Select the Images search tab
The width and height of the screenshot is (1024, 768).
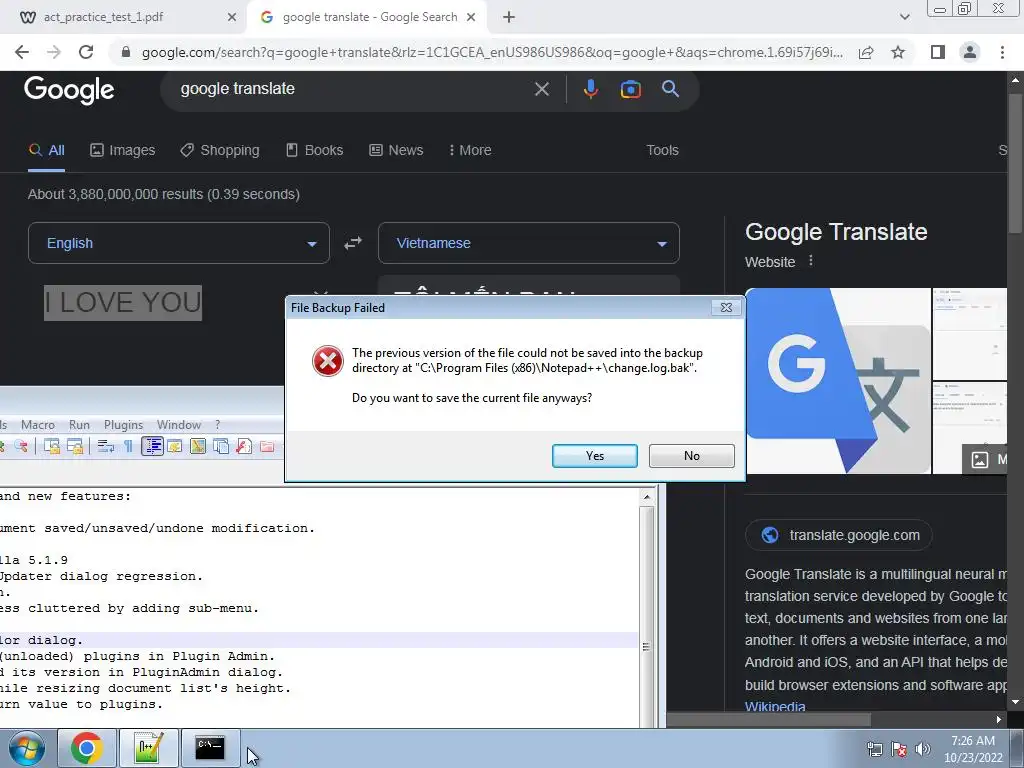pyautogui.click(x=122, y=150)
